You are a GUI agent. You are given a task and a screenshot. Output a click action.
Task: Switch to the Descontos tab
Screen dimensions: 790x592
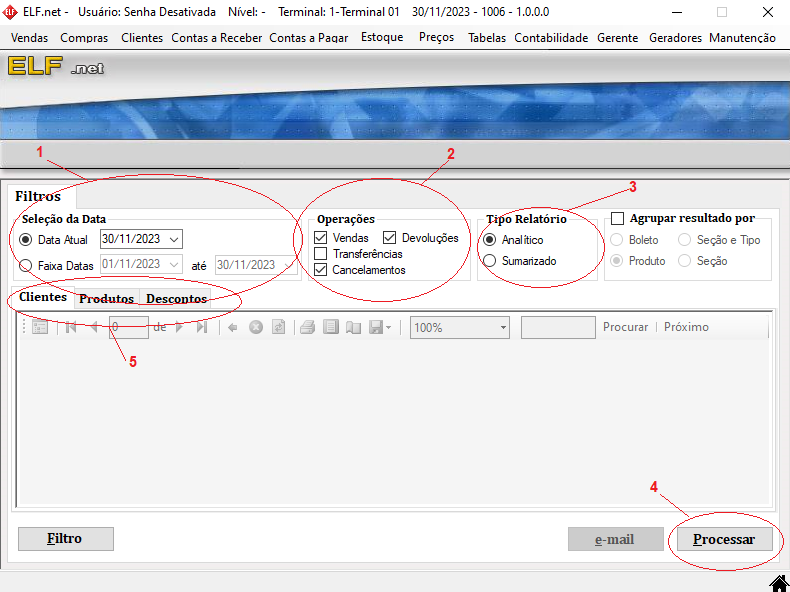(176, 299)
